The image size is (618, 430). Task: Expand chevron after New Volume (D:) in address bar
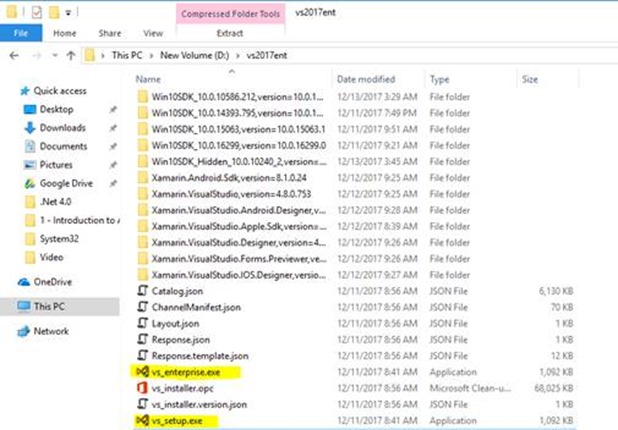tap(238, 56)
